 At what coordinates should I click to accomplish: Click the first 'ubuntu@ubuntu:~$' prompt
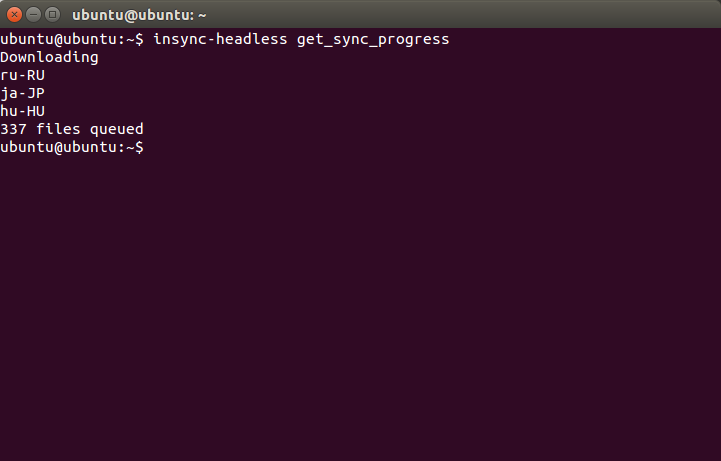72,39
